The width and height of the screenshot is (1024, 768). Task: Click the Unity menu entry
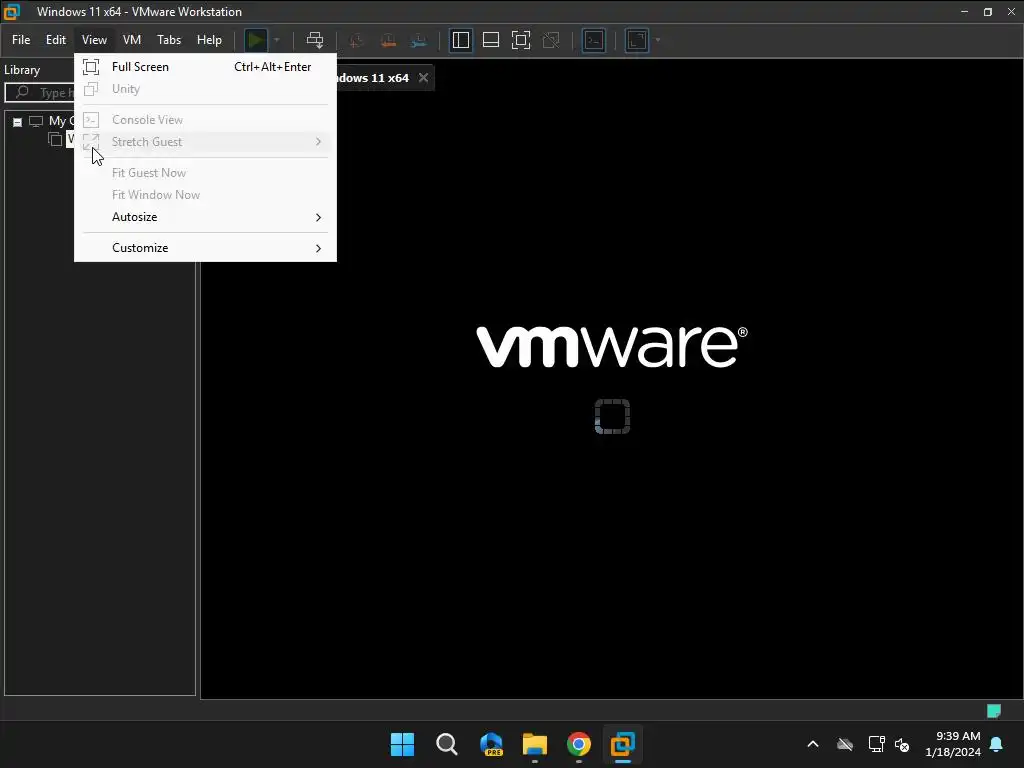[205, 89]
